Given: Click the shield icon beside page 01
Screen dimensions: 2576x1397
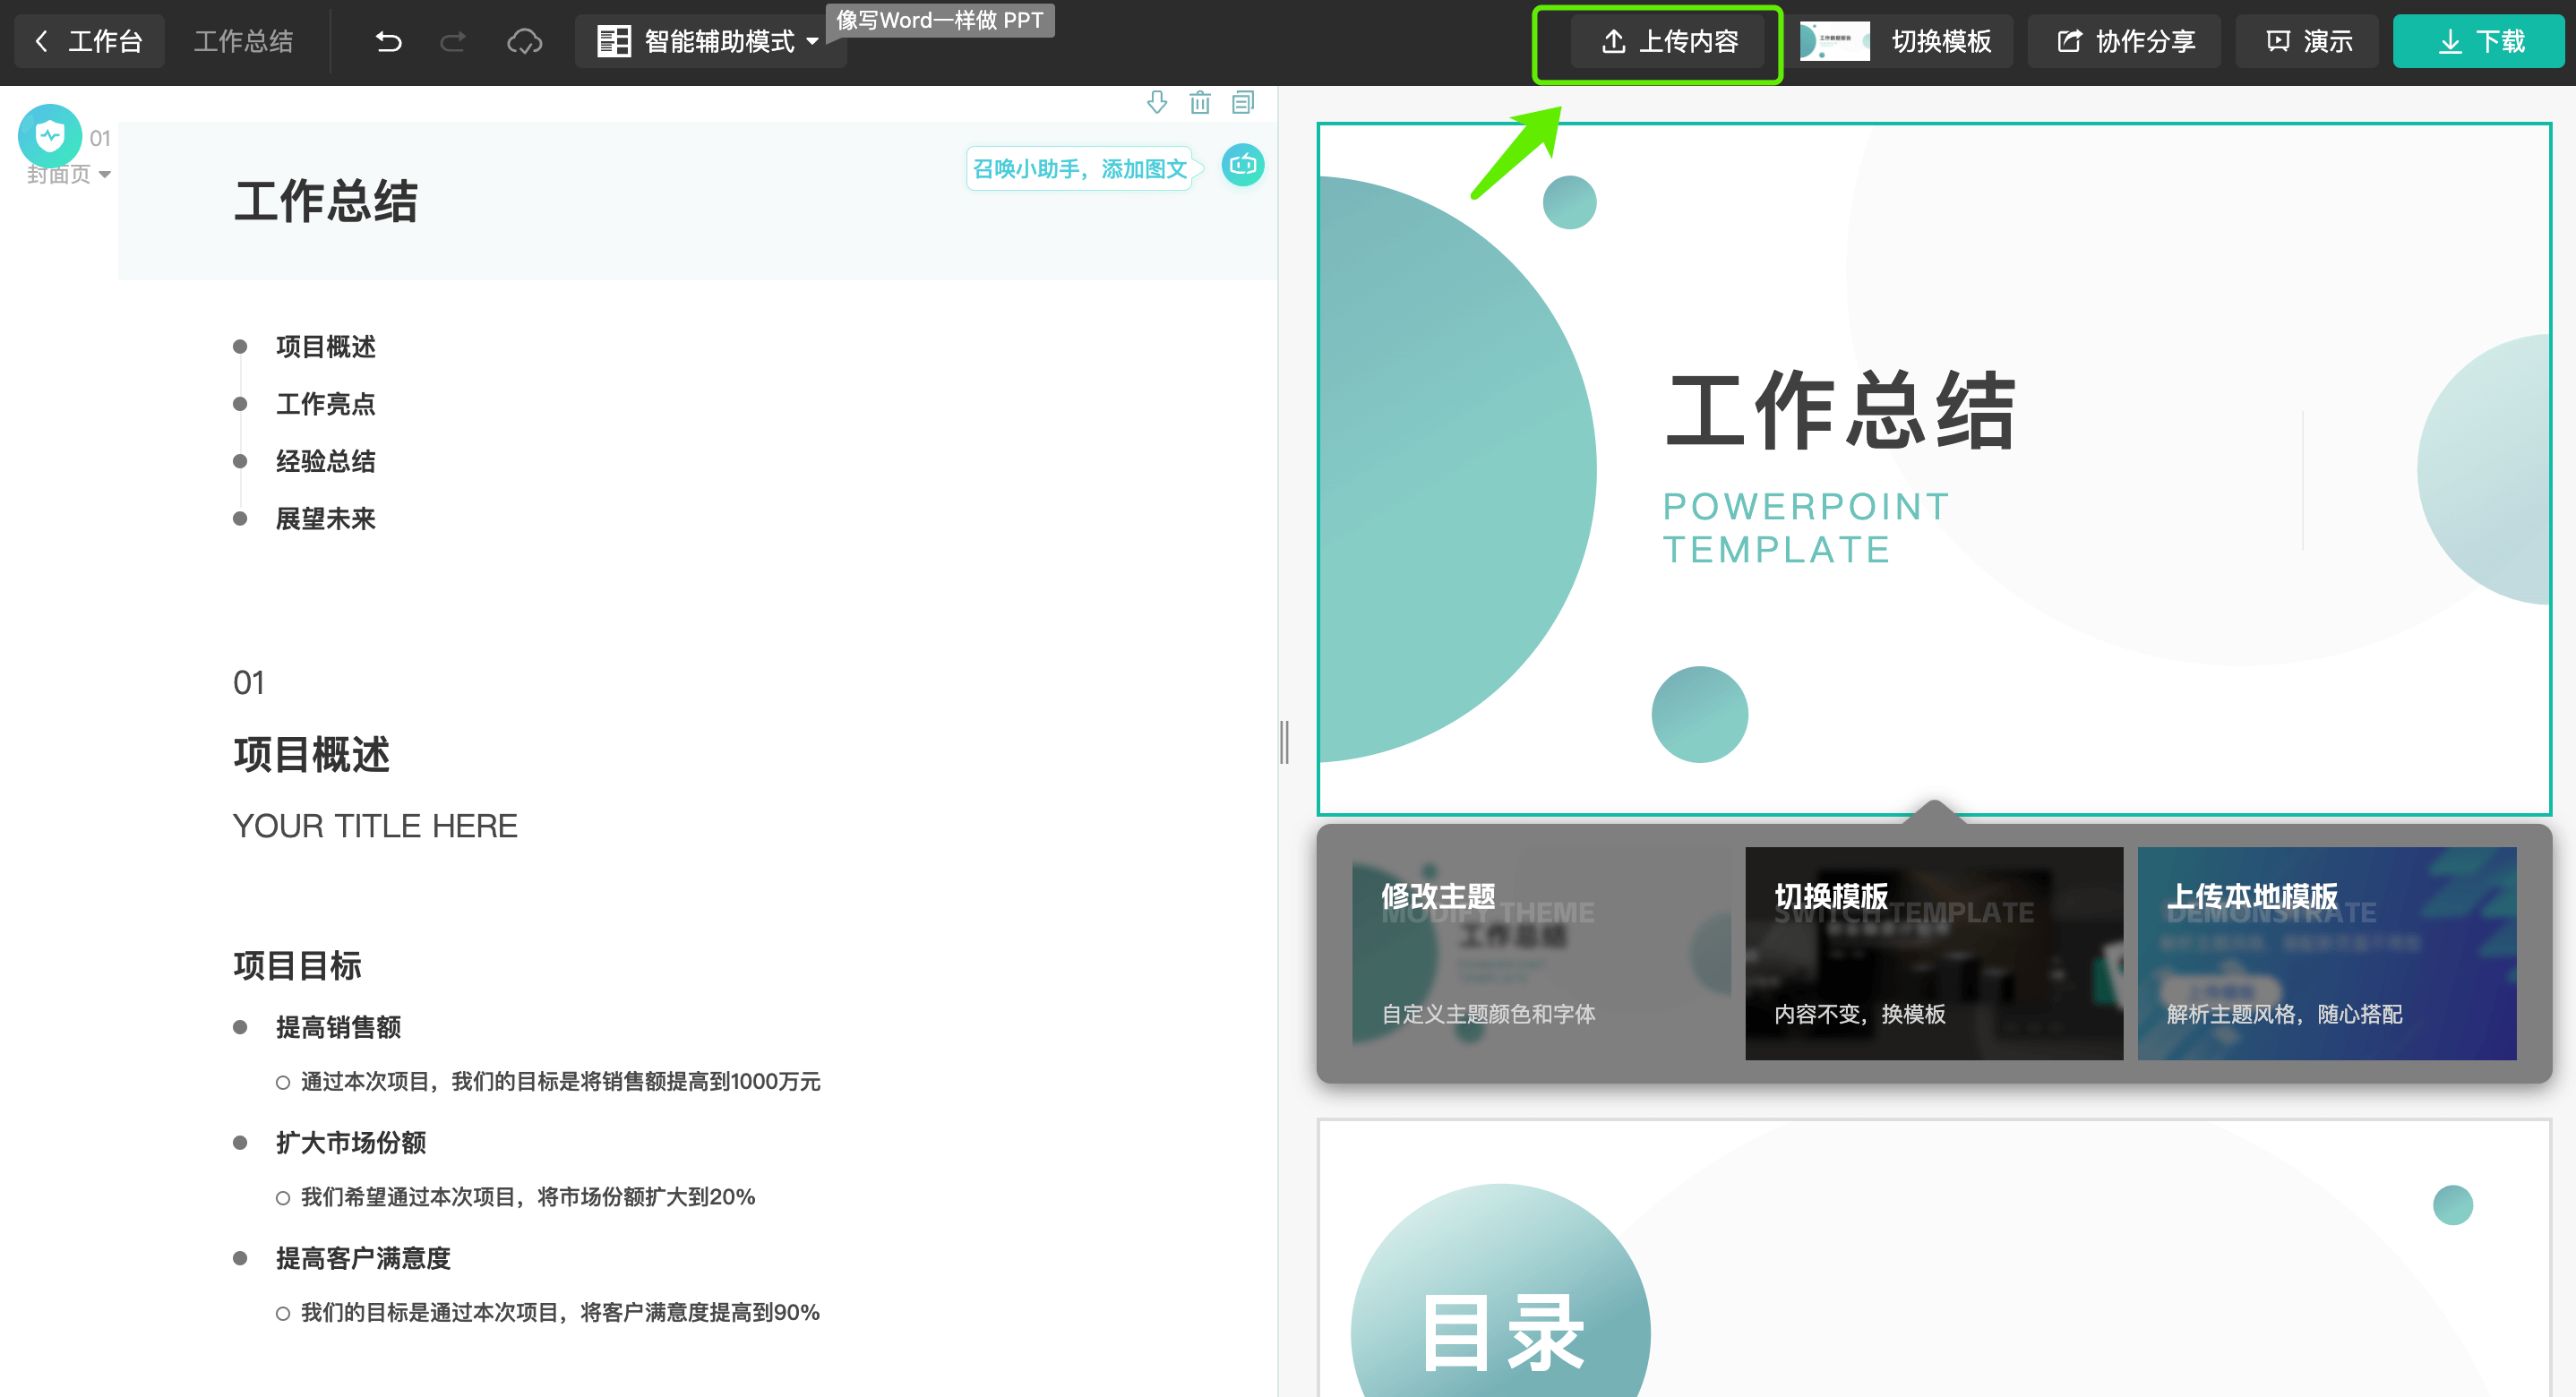Looking at the screenshot, I should pyautogui.click(x=50, y=135).
